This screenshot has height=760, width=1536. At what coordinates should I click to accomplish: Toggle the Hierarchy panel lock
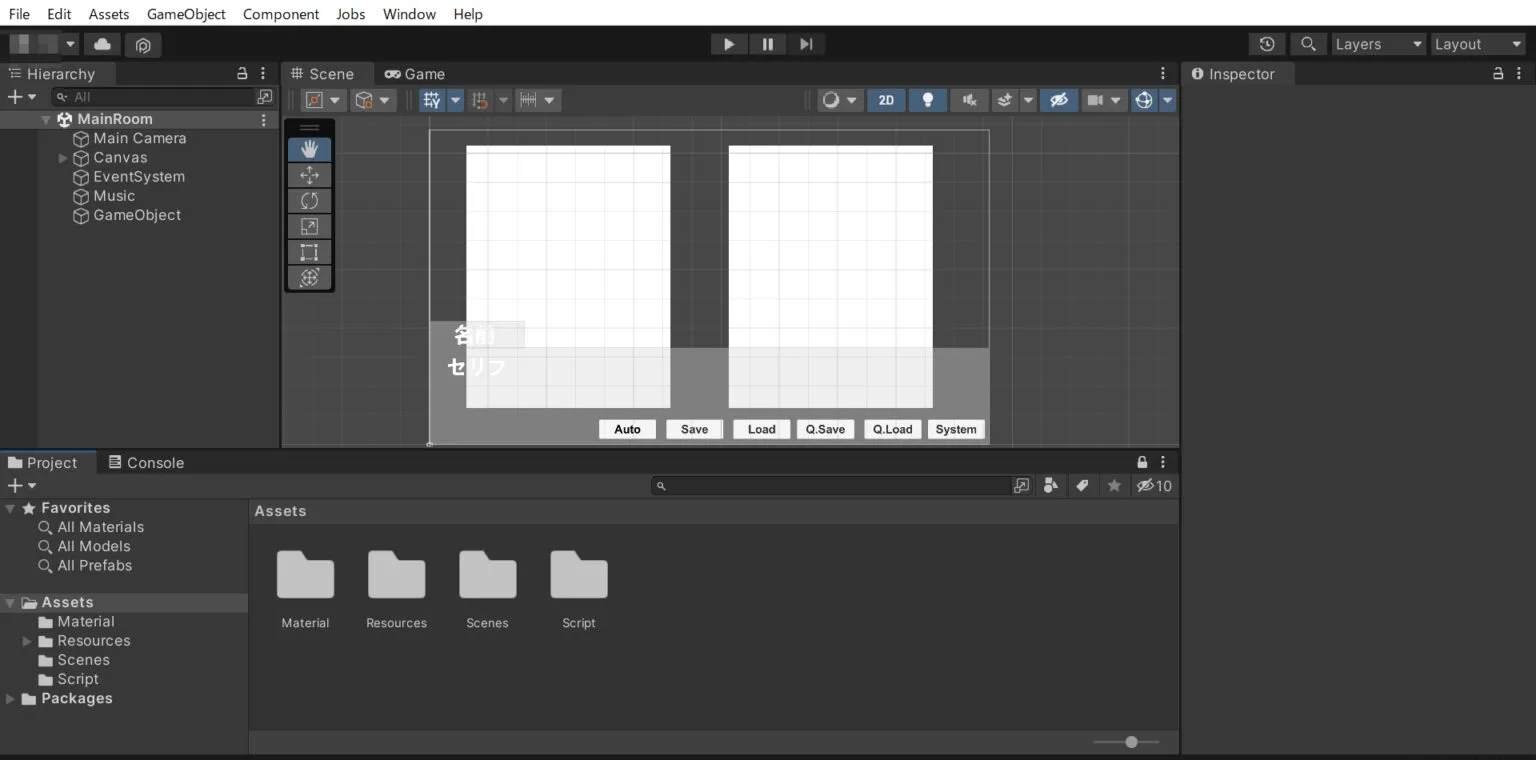point(241,74)
